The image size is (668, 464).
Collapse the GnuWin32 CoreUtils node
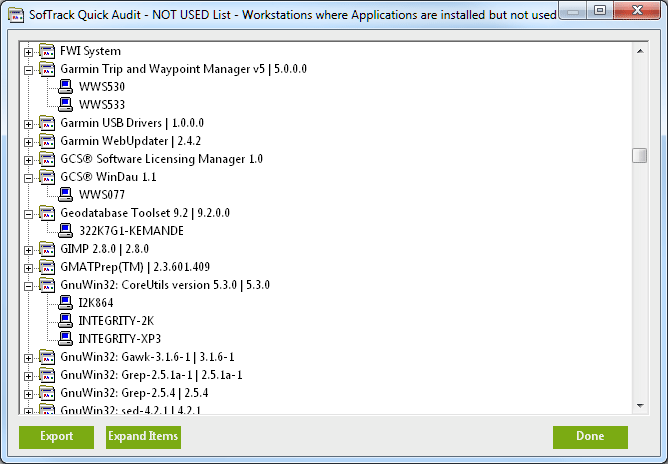click(28, 285)
